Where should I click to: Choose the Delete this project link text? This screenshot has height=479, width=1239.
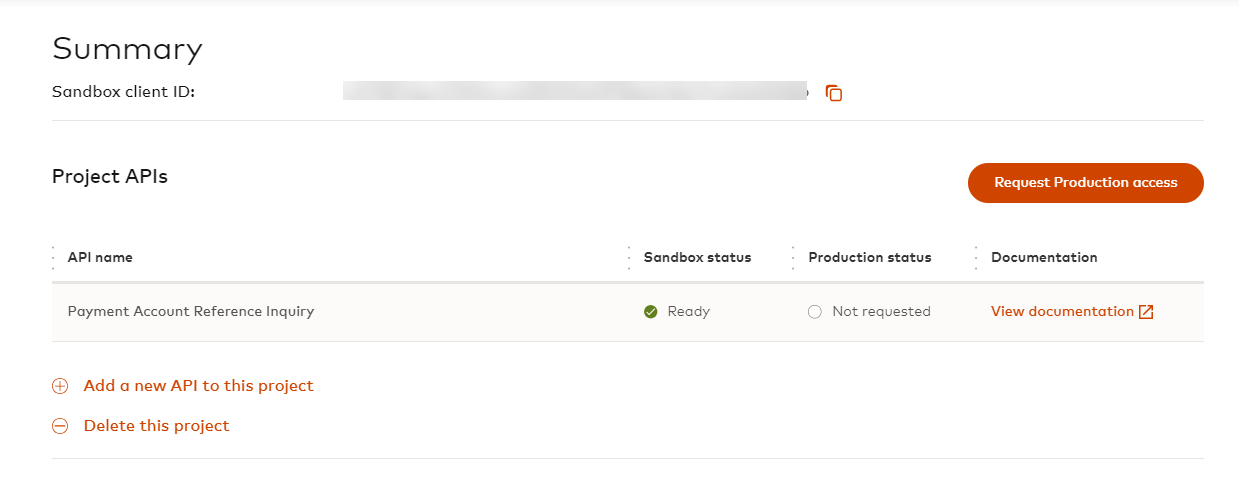click(x=156, y=426)
